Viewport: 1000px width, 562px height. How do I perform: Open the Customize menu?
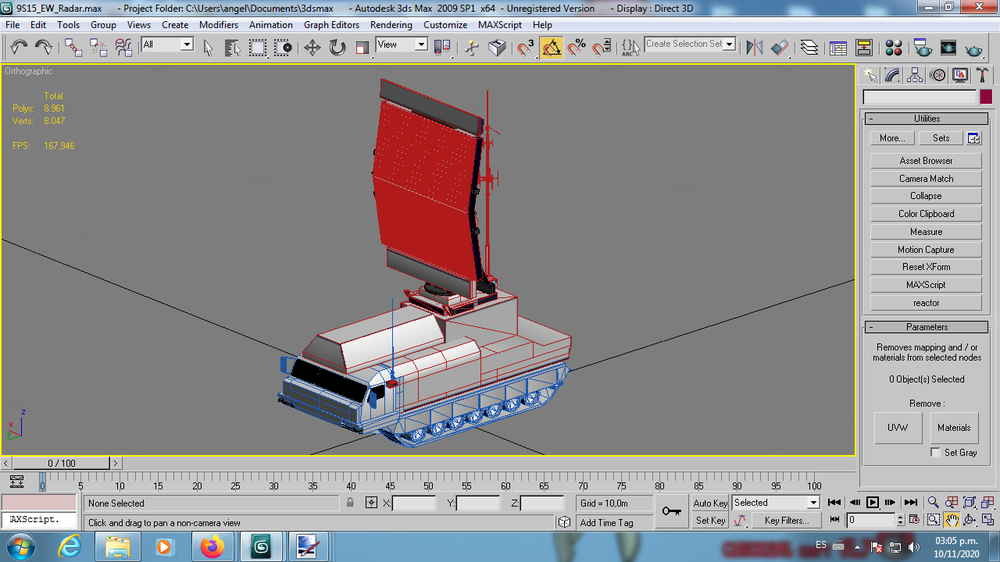click(445, 25)
